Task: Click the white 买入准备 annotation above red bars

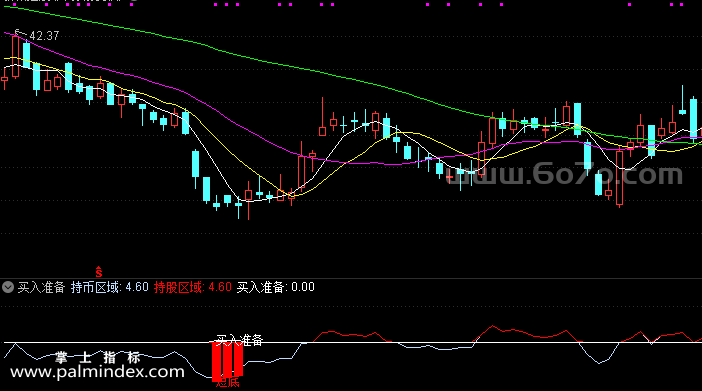Action: pos(239,340)
